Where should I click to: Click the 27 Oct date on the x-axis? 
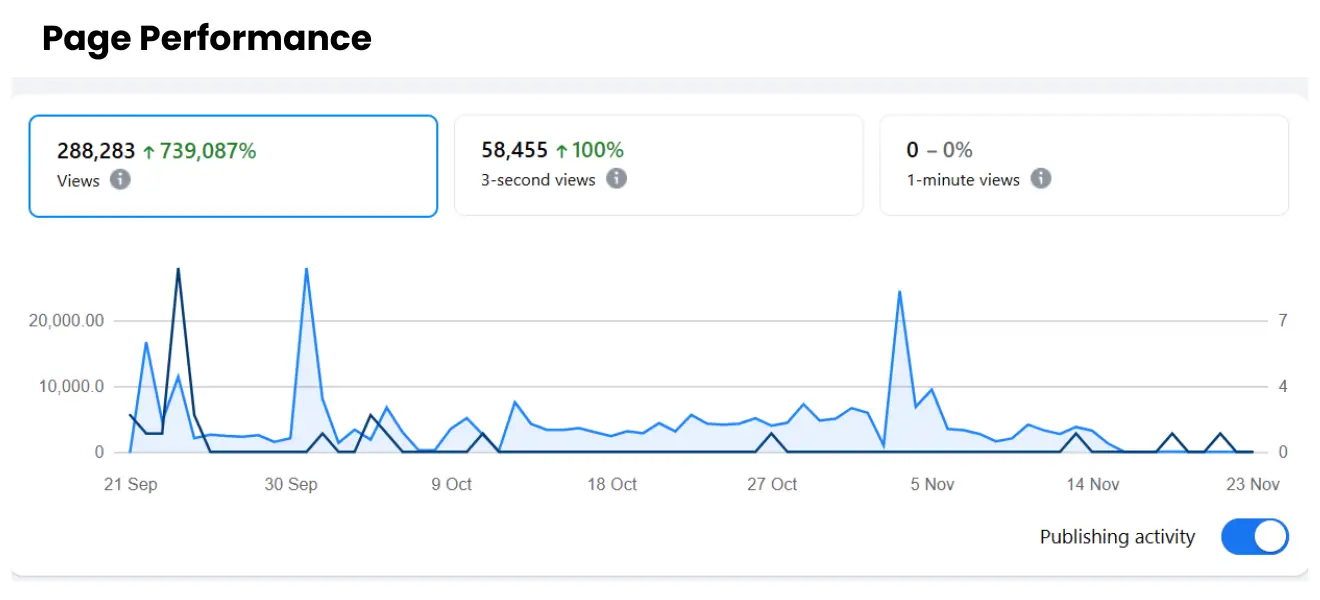click(772, 484)
